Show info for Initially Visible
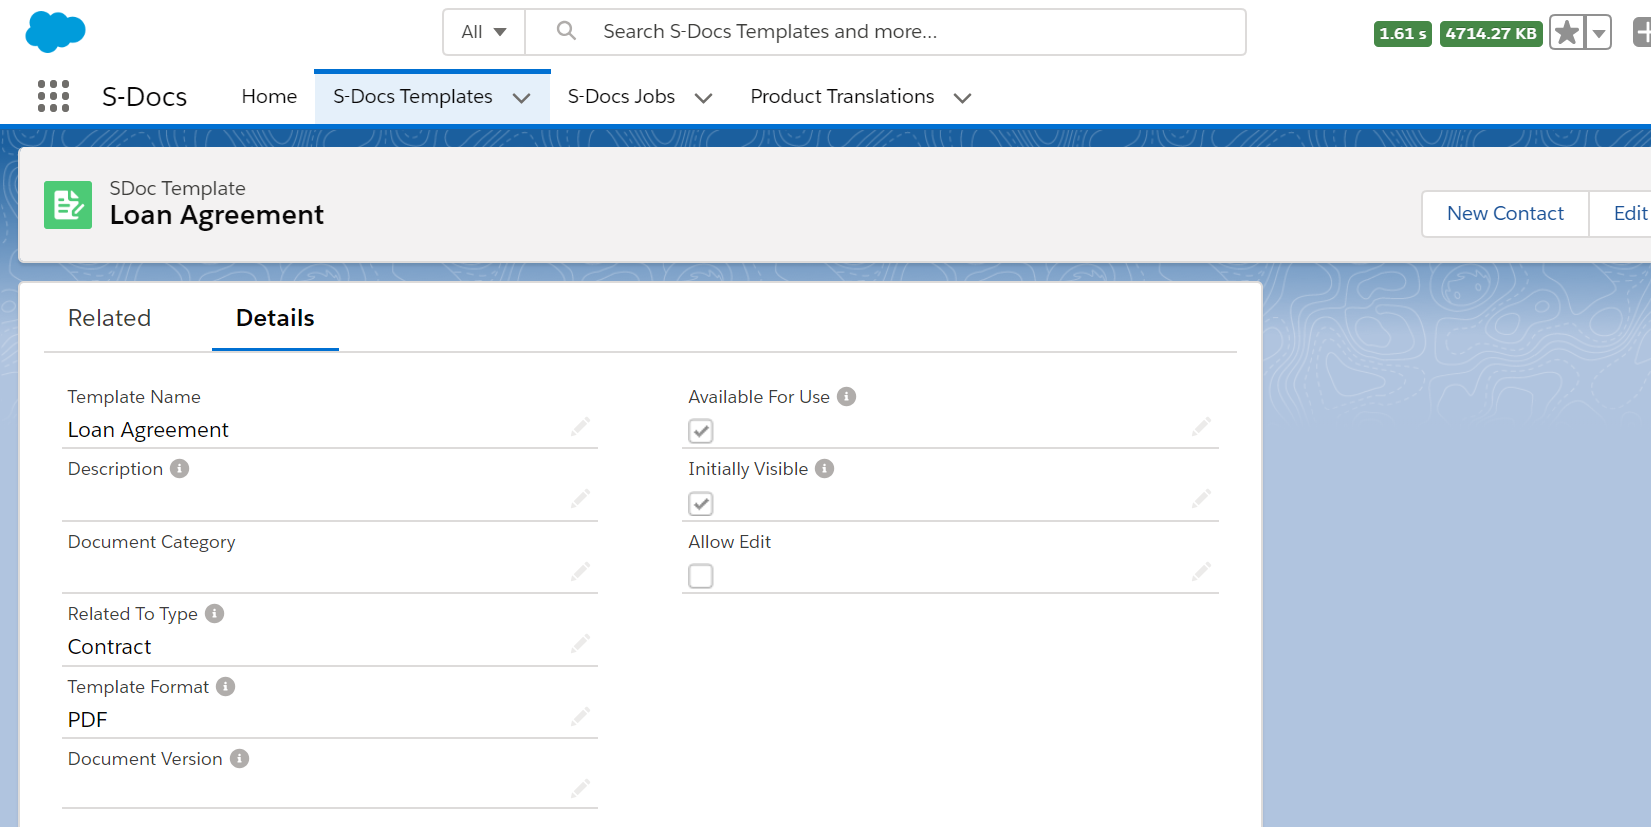The width and height of the screenshot is (1651, 827). [x=824, y=468]
